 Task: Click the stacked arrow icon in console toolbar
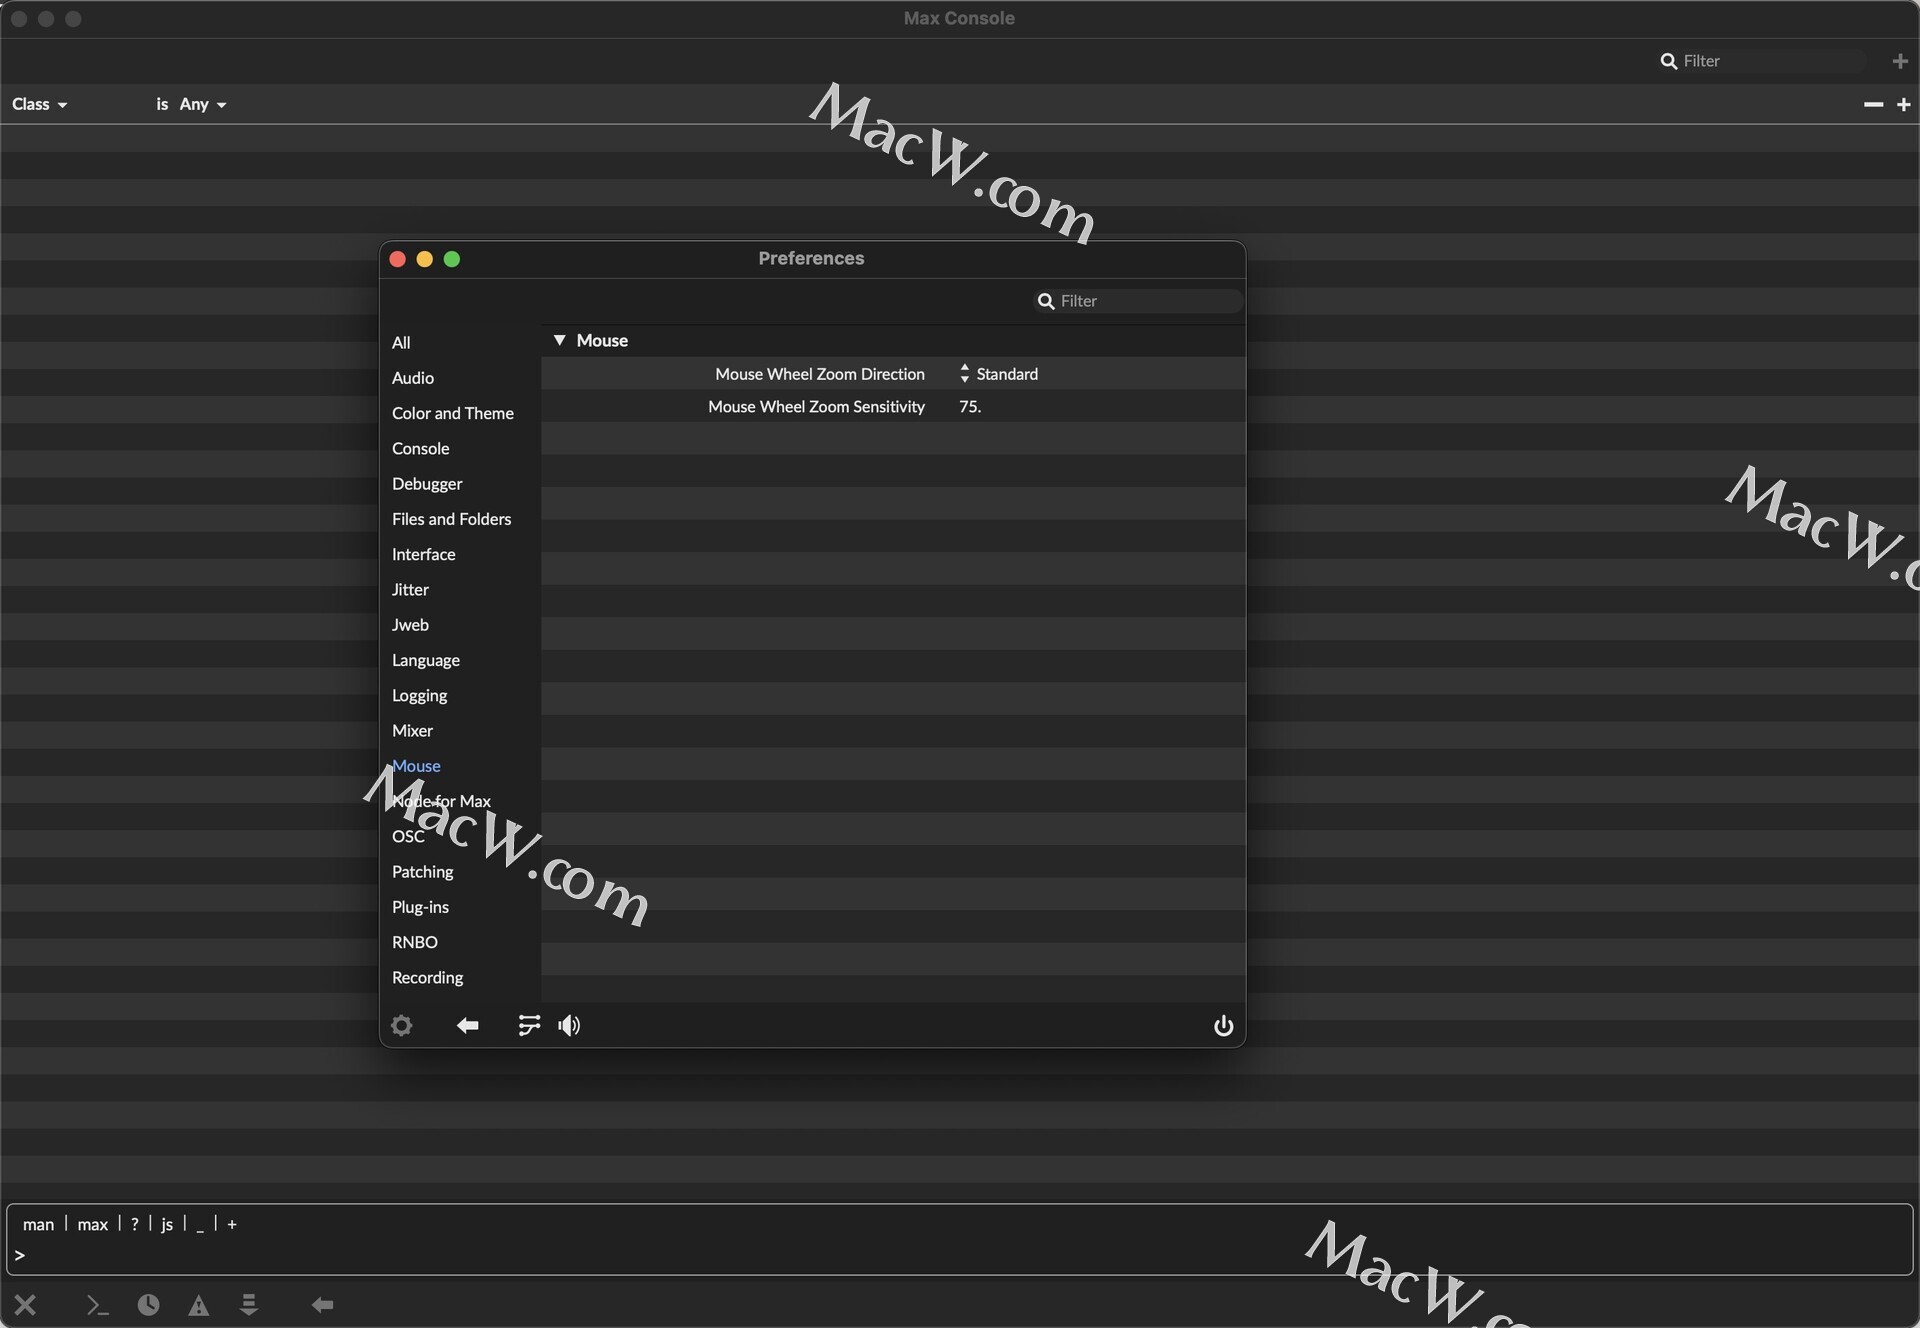[x=249, y=1304]
